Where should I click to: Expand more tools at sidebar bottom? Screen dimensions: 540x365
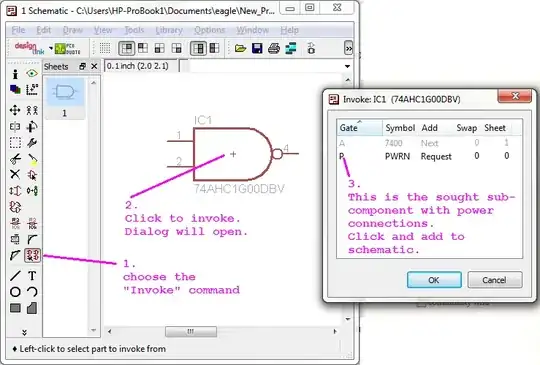point(24,332)
